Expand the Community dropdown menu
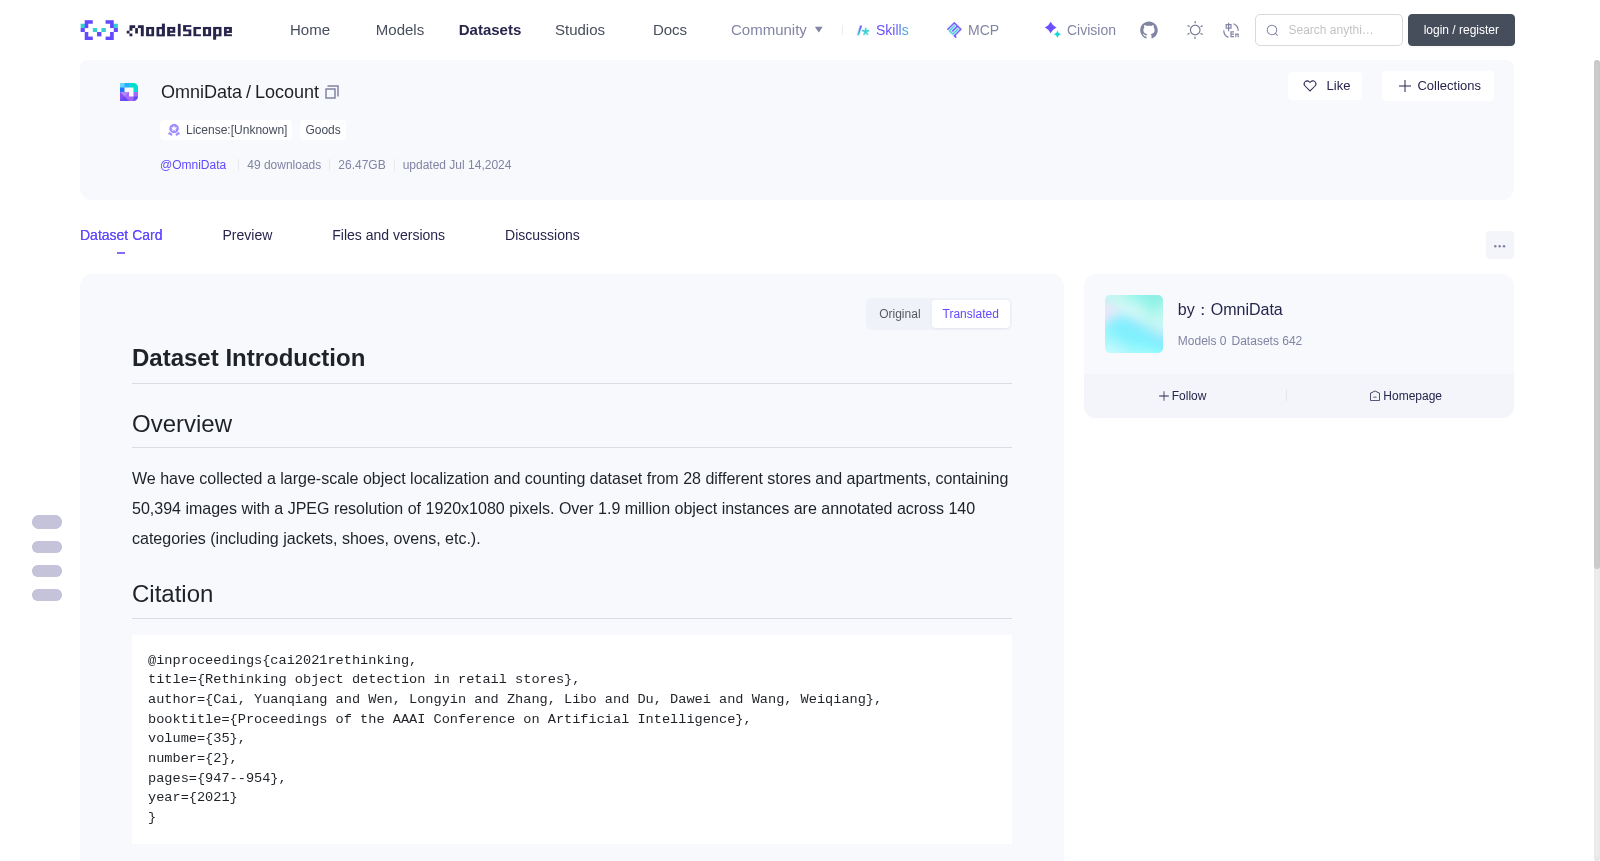The image size is (1600, 861). point(777,30)
